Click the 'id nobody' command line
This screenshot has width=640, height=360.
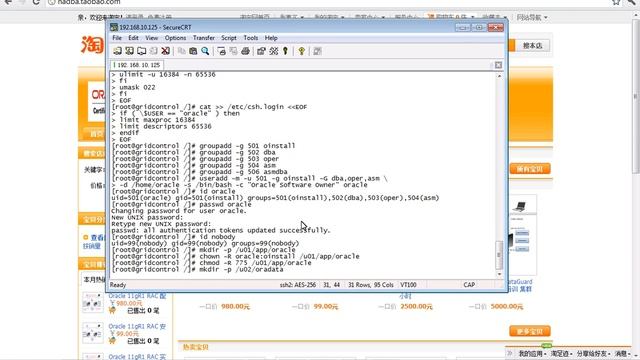point(174,237)
